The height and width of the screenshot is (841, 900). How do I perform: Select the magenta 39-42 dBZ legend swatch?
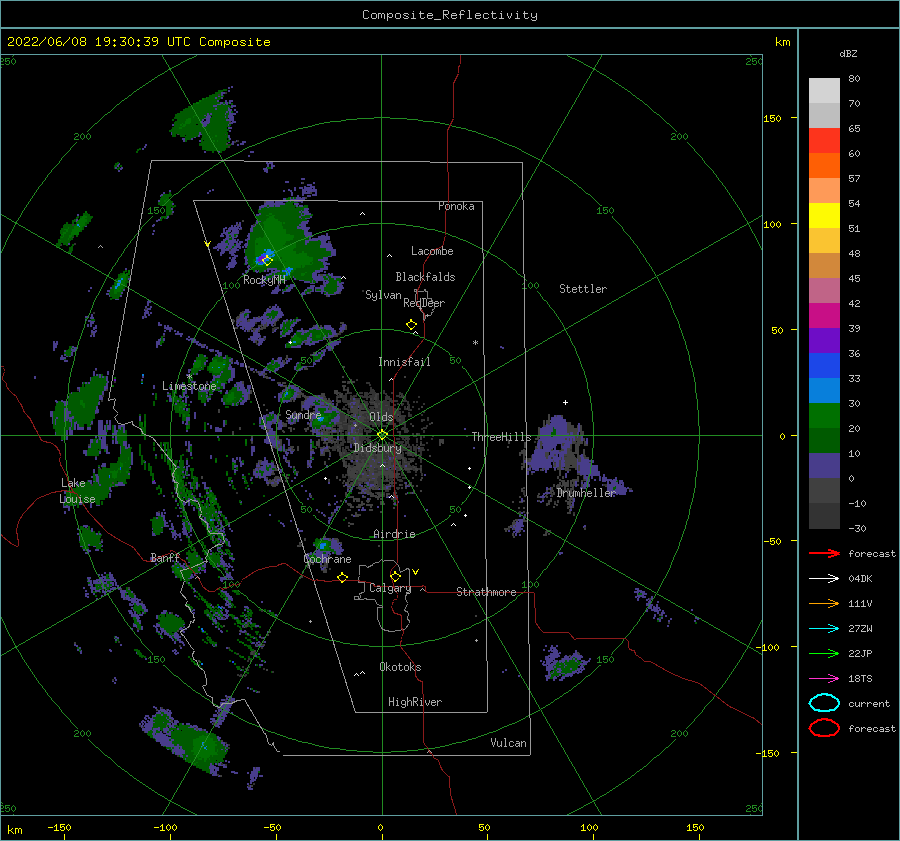pyautogui.click(x=824, y=316)
